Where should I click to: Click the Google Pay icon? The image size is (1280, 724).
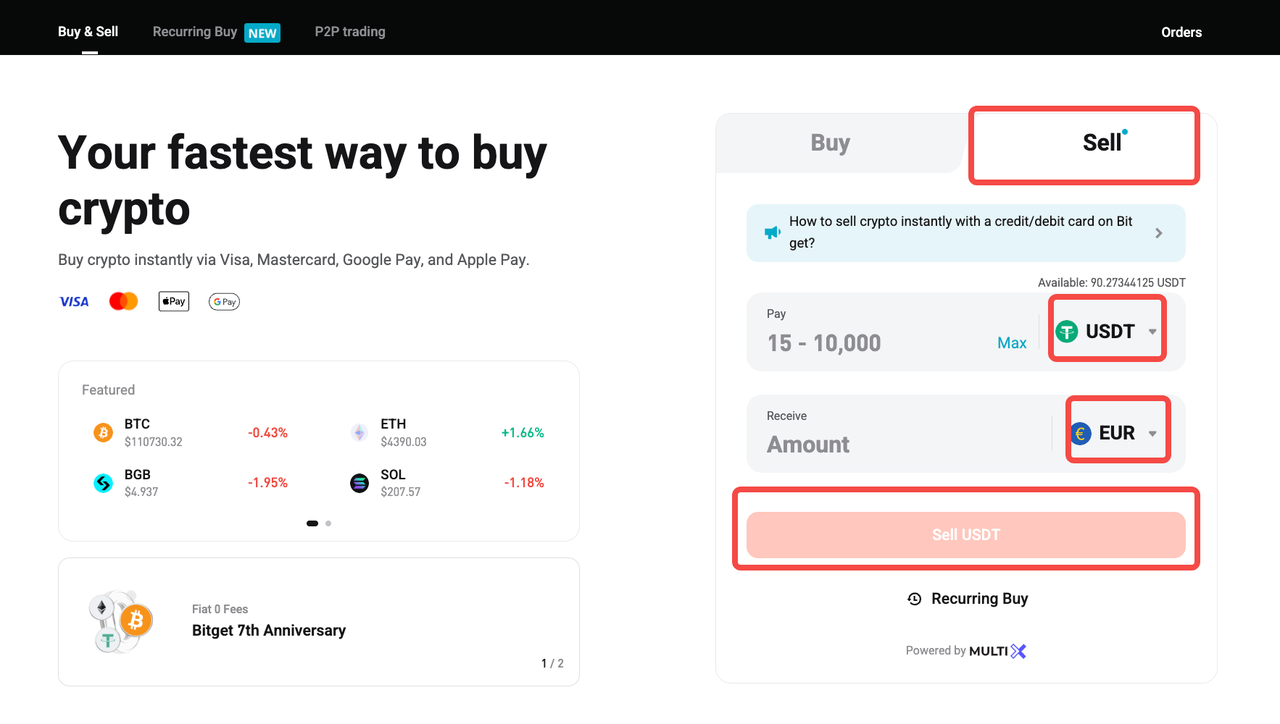click(x=224, y=301)
